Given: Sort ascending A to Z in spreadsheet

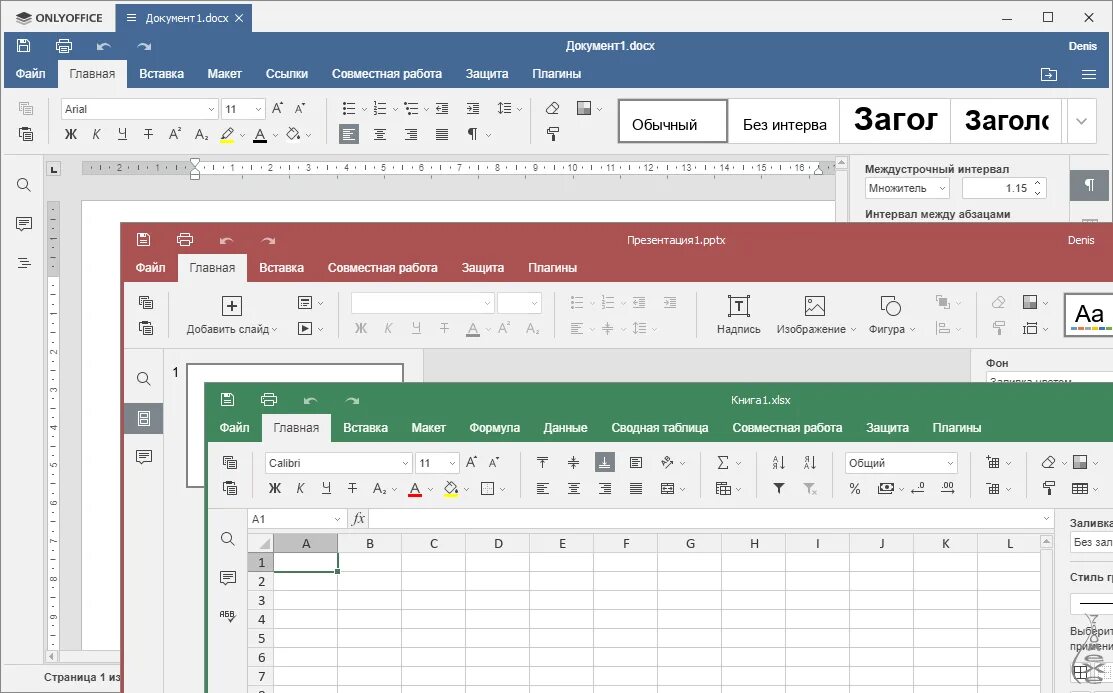Looking at the screenshot, I should click(x=779, y=463).
